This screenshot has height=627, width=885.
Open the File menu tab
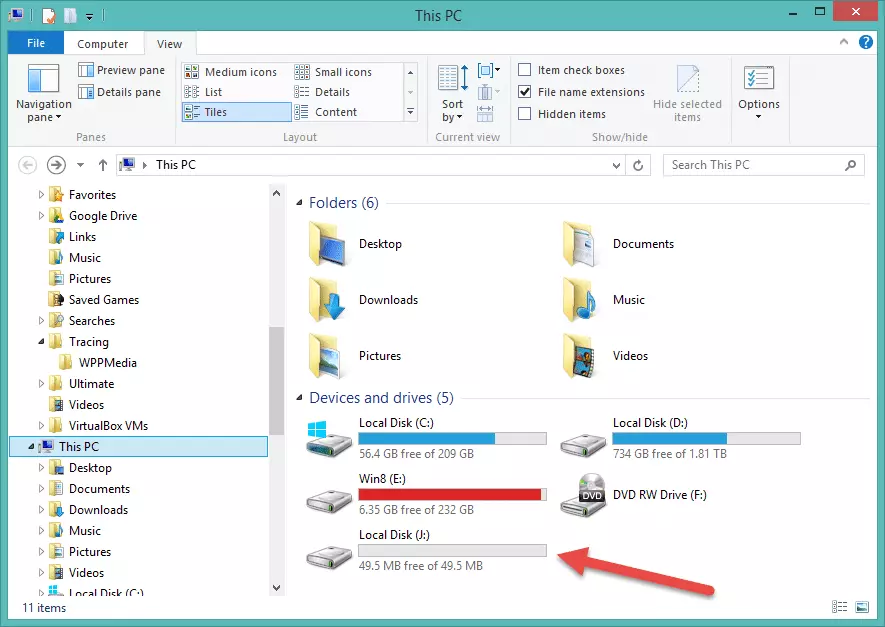pyautogui.click(x=36, y=44)
